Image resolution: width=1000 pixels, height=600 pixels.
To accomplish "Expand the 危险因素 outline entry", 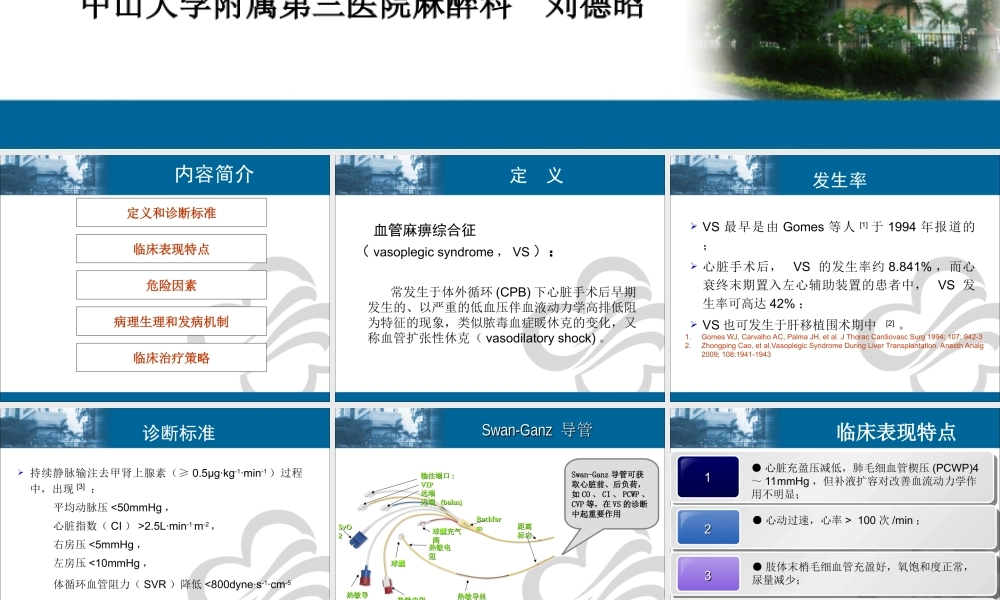I will 171,285.
